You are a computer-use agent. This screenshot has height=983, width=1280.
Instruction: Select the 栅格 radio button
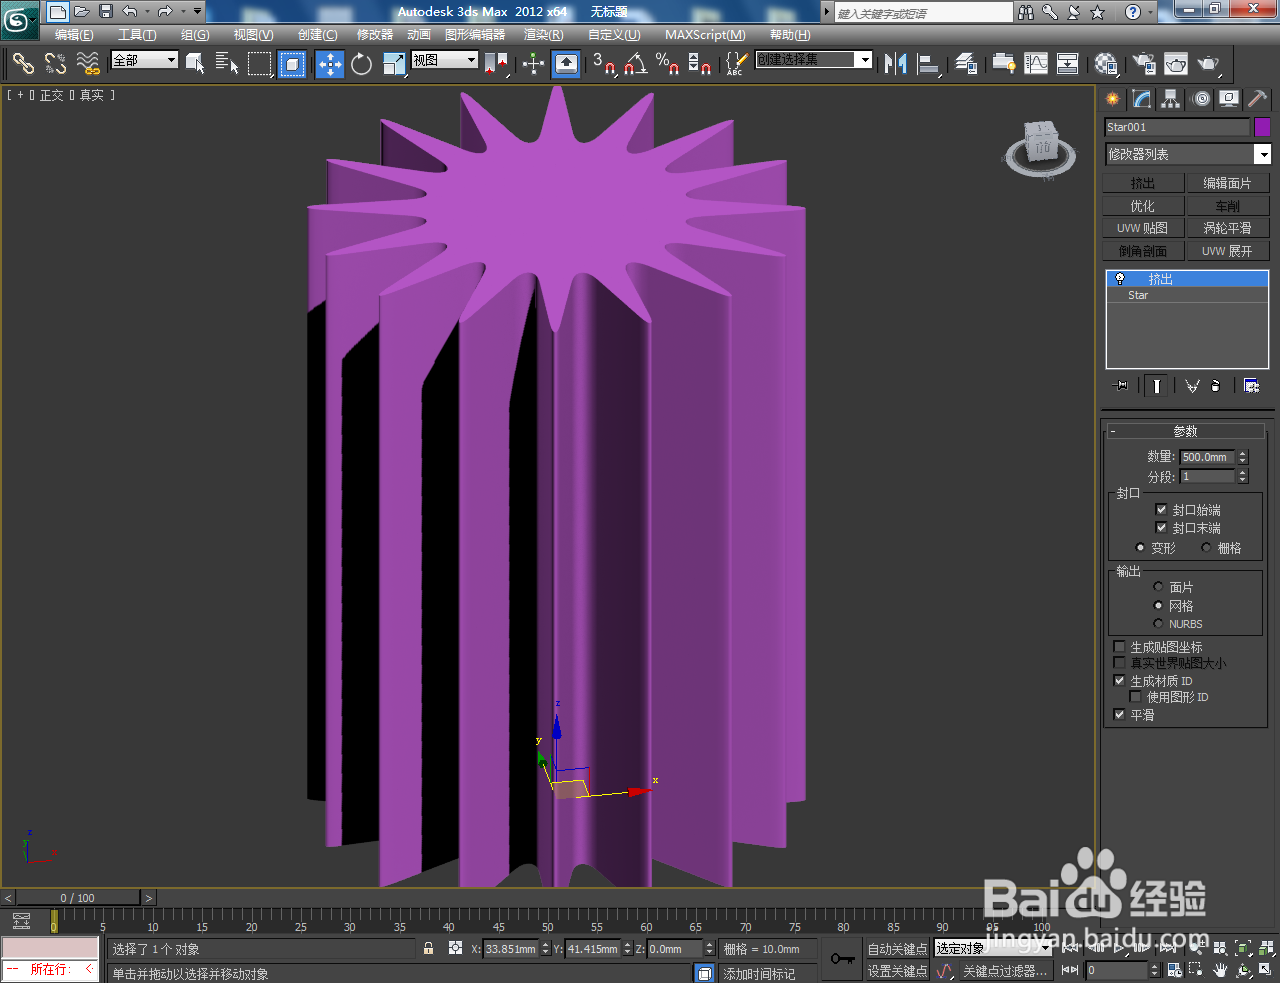click(1206, 547)
